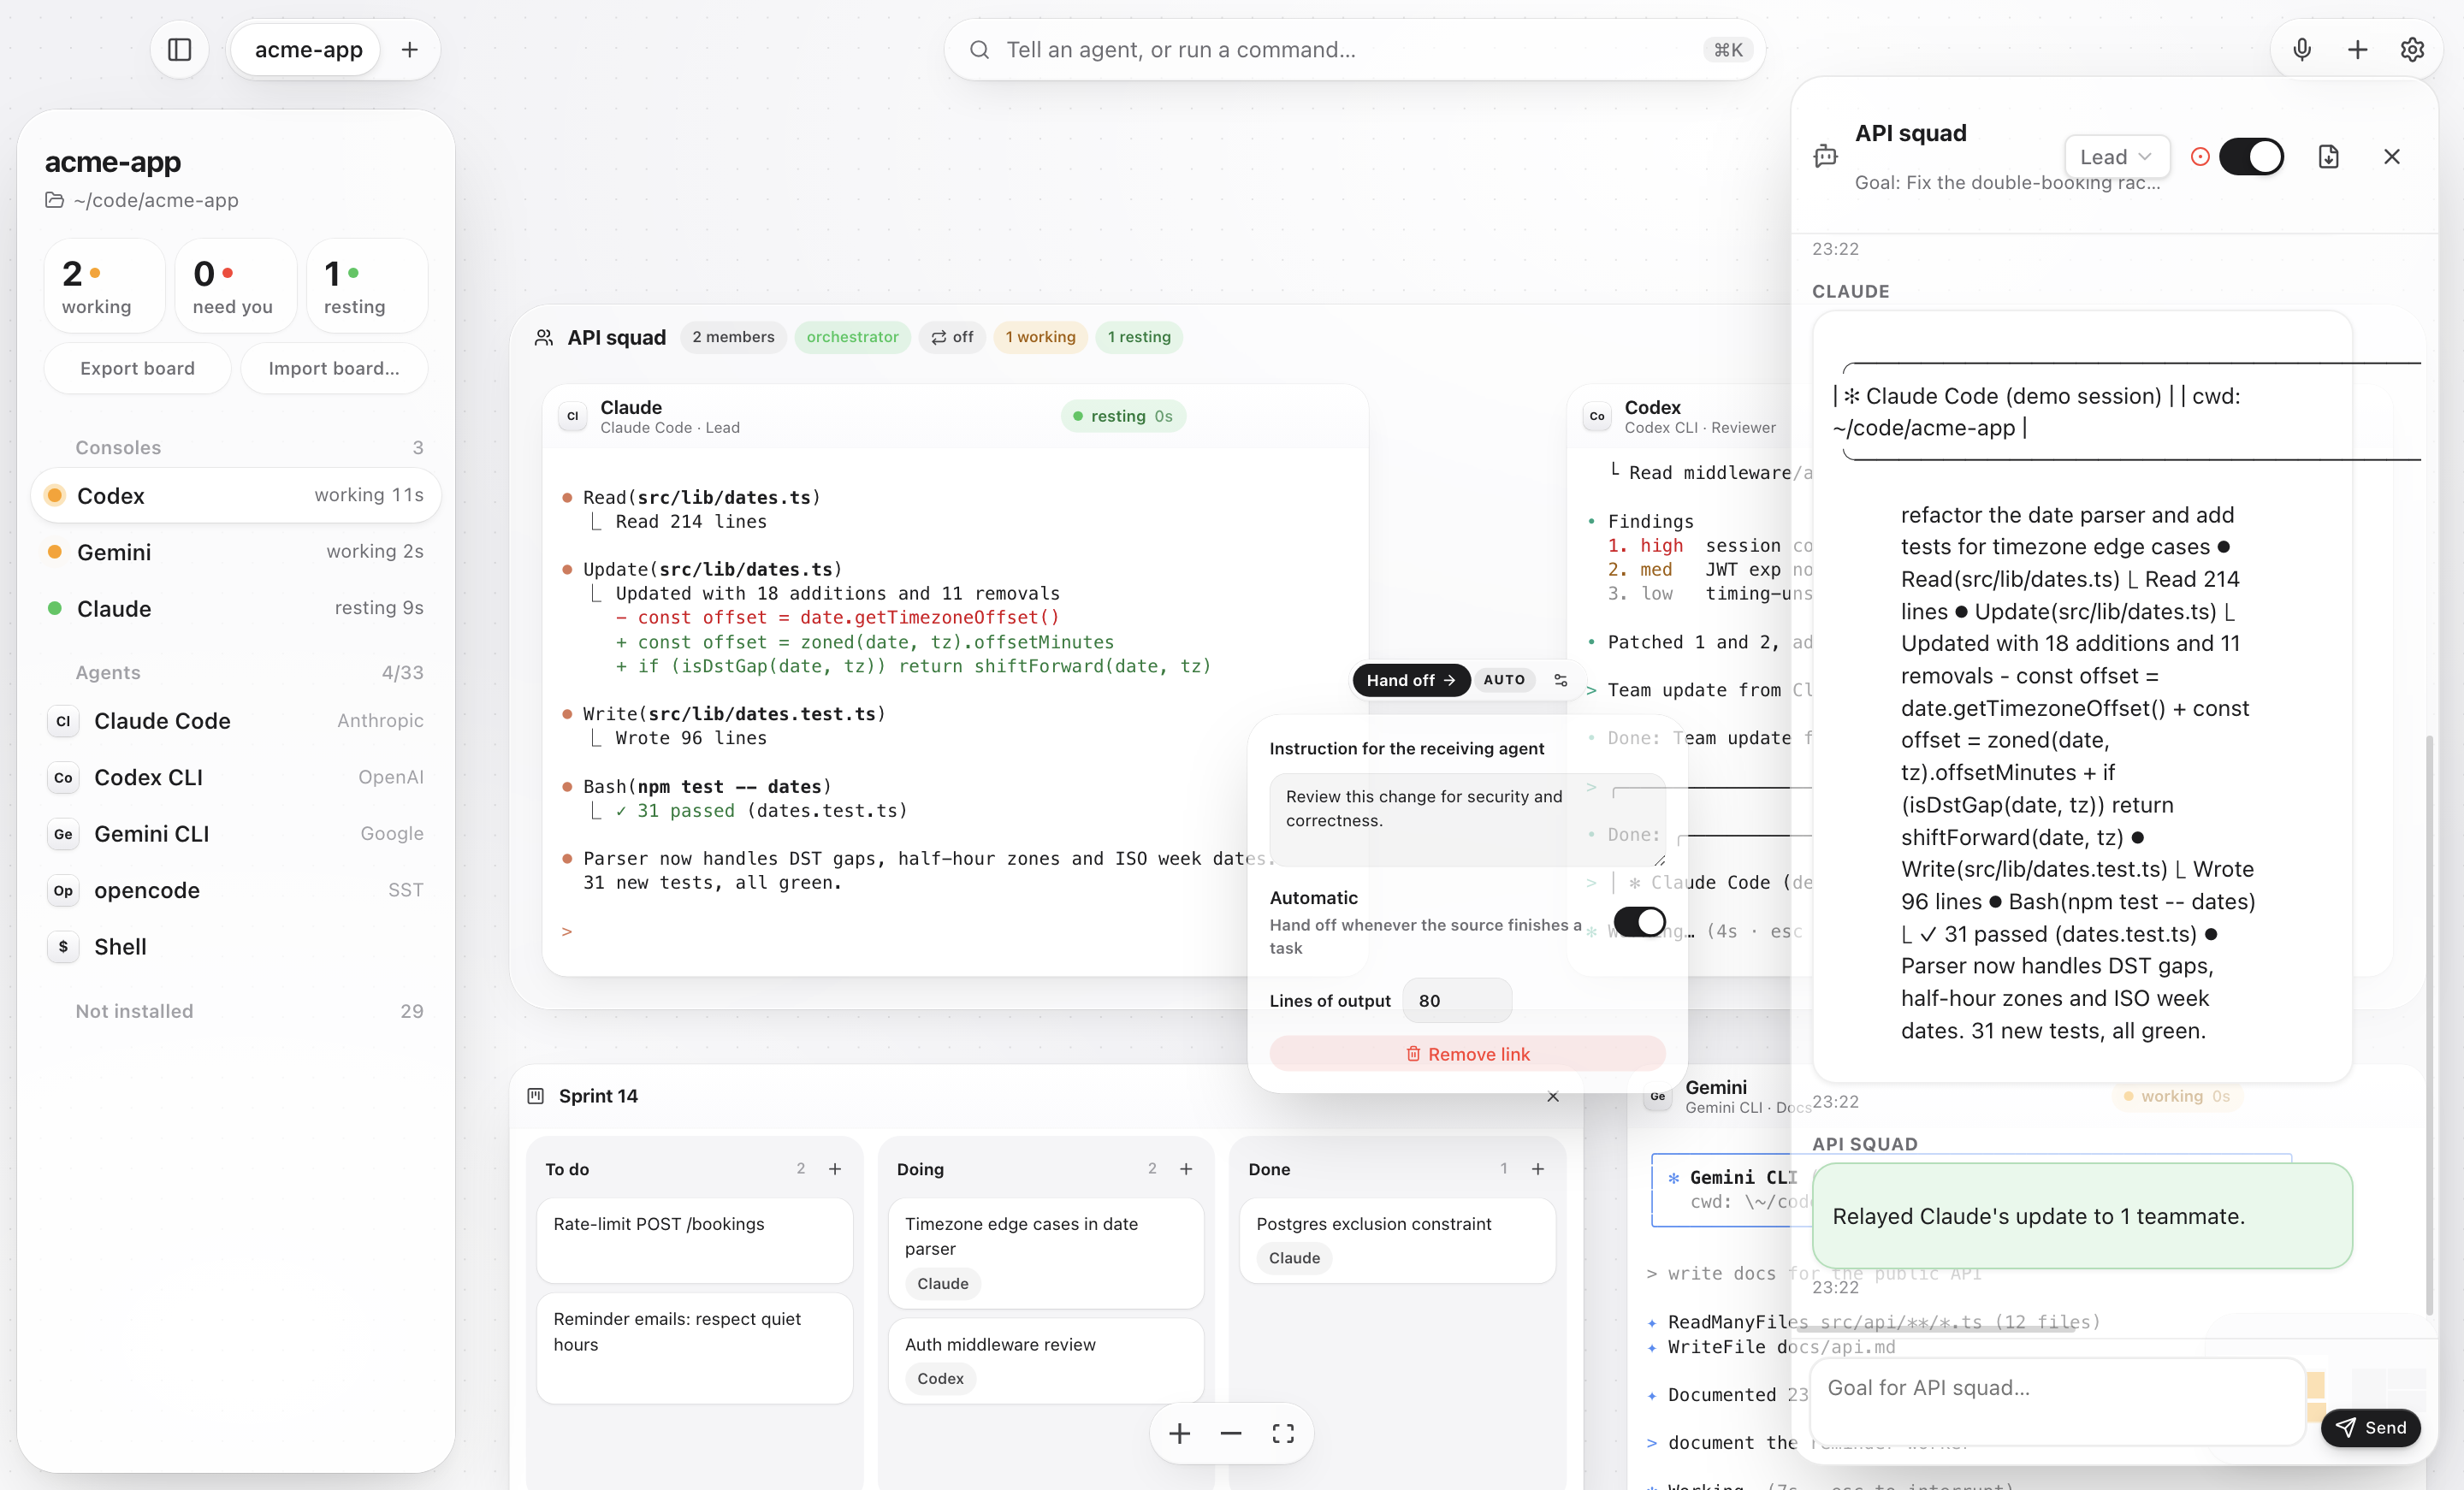This screenshot has width=2464, height=1490.
Task: Toggle Automatic hand off switch
Action: [x=1639, y=921]
